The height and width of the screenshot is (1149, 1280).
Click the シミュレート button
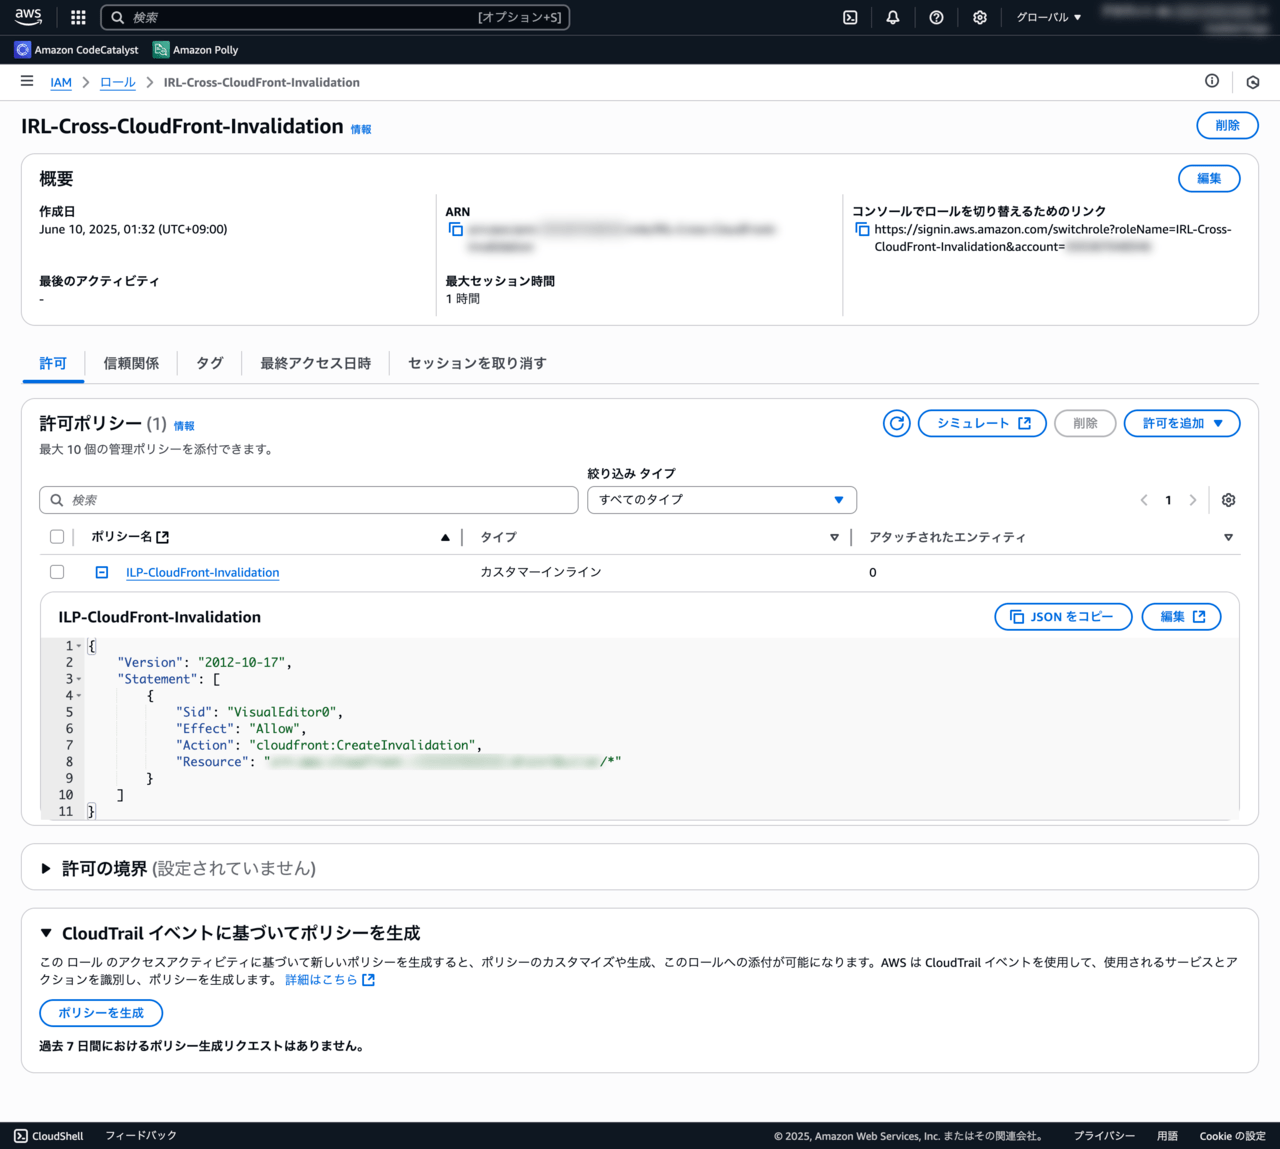coord(982,423)
